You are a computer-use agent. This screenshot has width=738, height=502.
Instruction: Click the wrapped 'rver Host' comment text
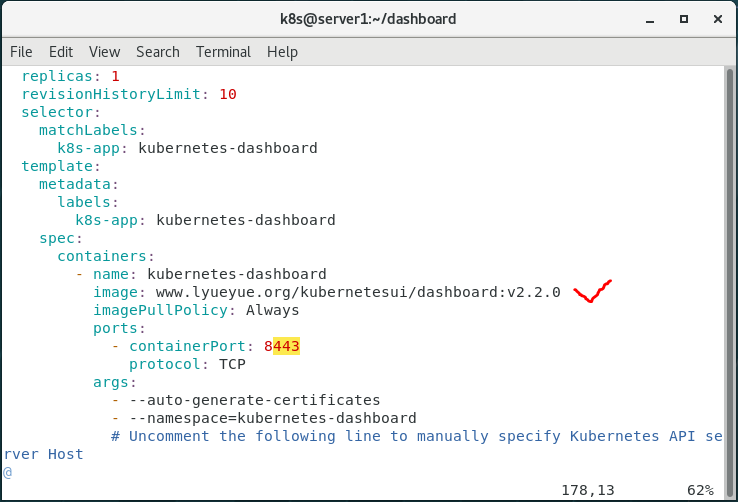[x=43, y=454]
